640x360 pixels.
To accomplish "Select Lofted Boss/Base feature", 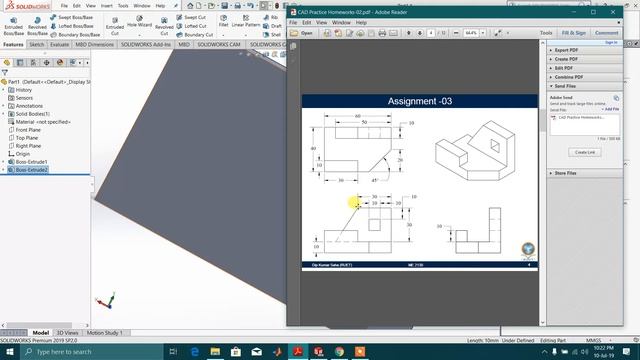I will (x=71, y=26).
